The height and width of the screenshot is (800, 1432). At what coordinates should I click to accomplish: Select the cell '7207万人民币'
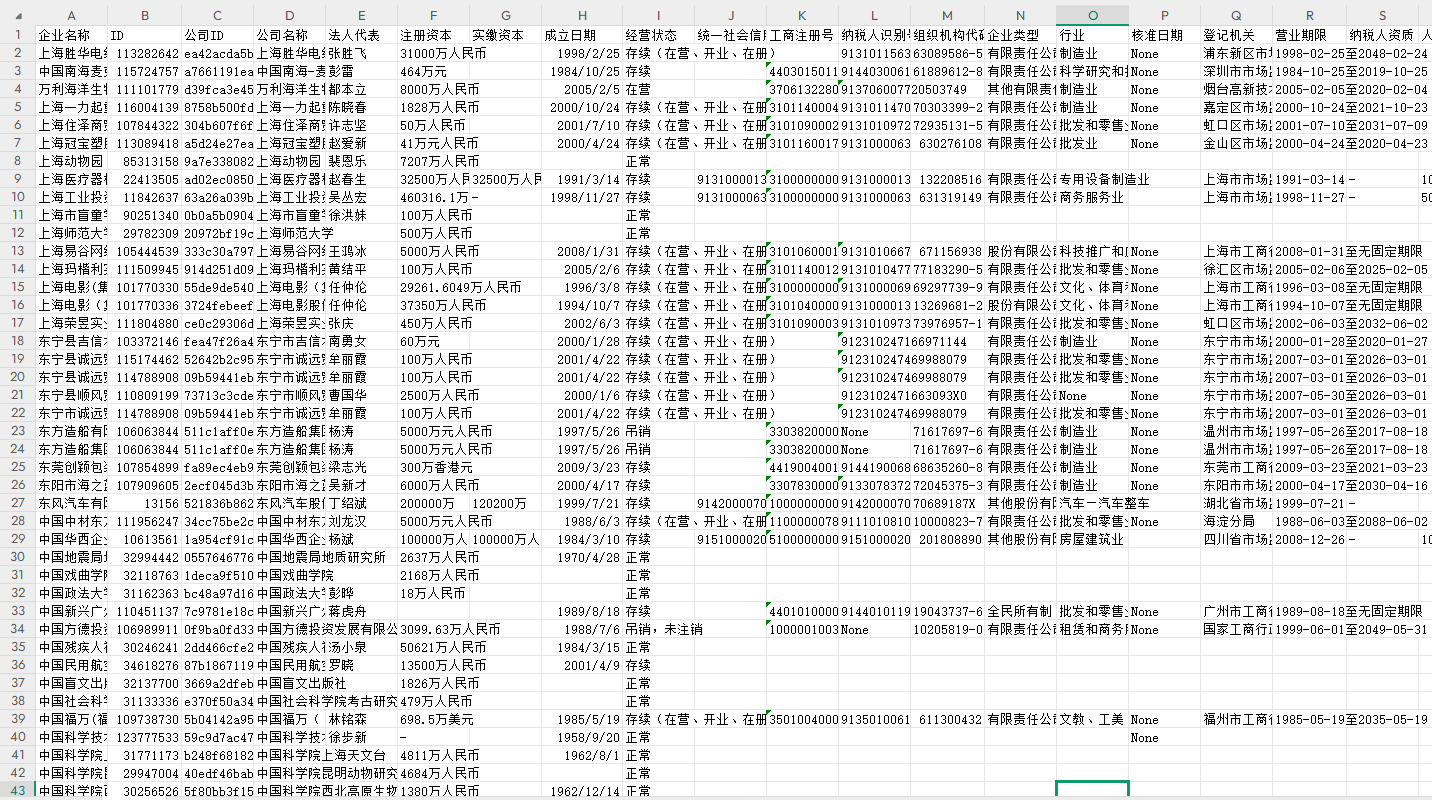(x=433, y=161)
